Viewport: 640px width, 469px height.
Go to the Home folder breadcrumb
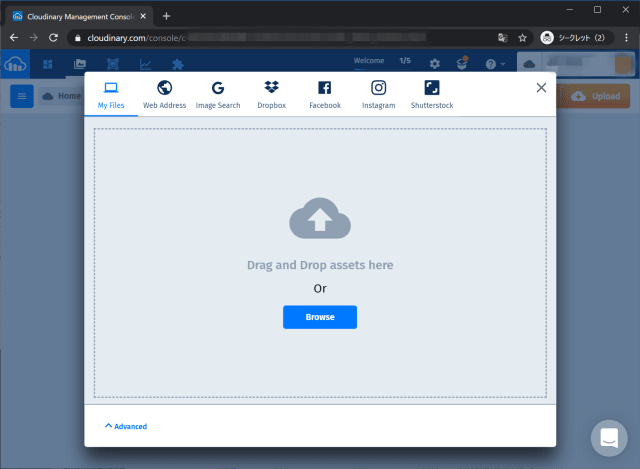click(x=62, y=96)
